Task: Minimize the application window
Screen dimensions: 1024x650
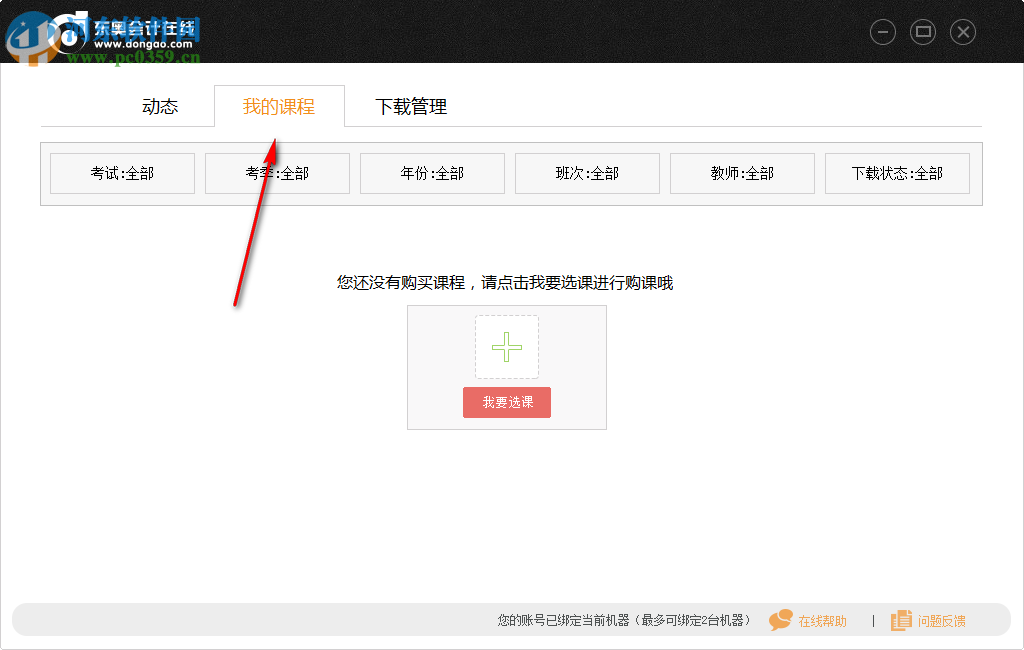Action: pyautogui.click(x=882, y=31)
